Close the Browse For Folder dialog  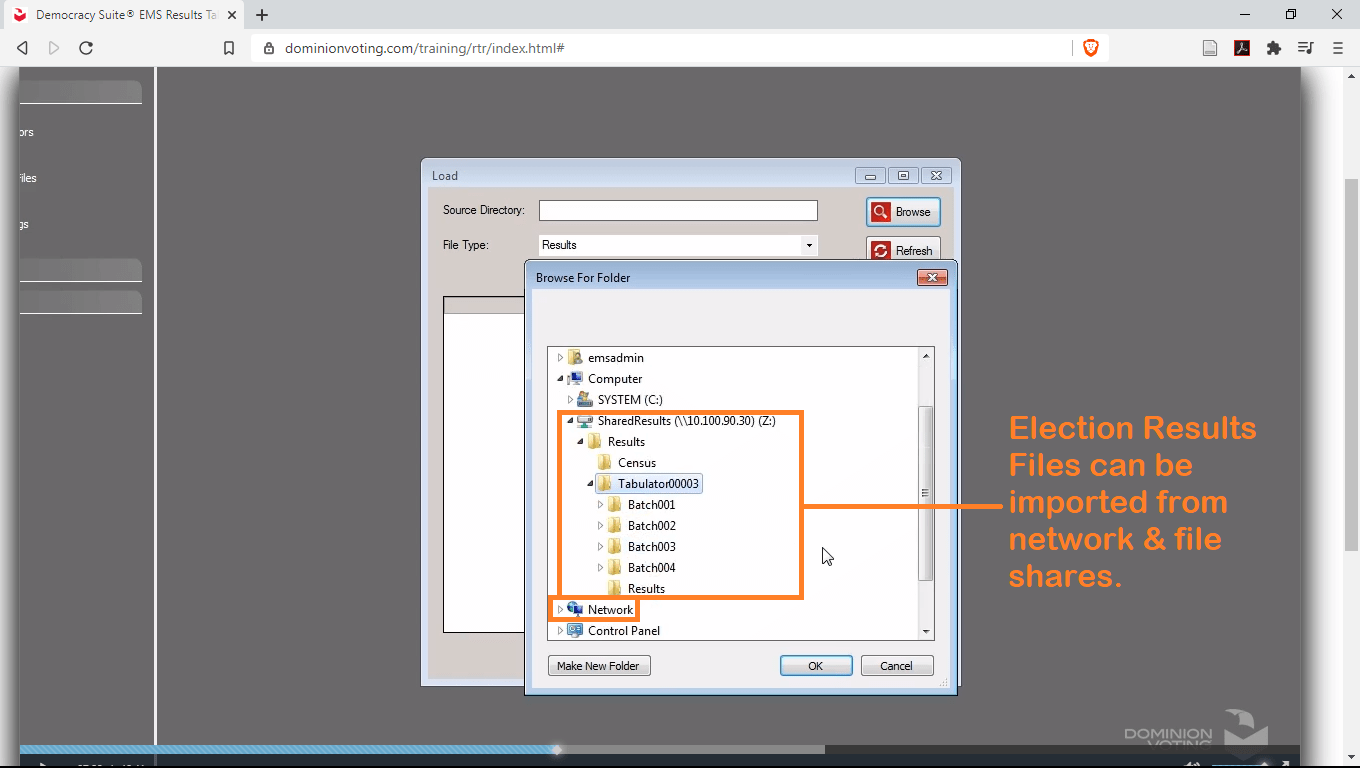pos(931,277)
